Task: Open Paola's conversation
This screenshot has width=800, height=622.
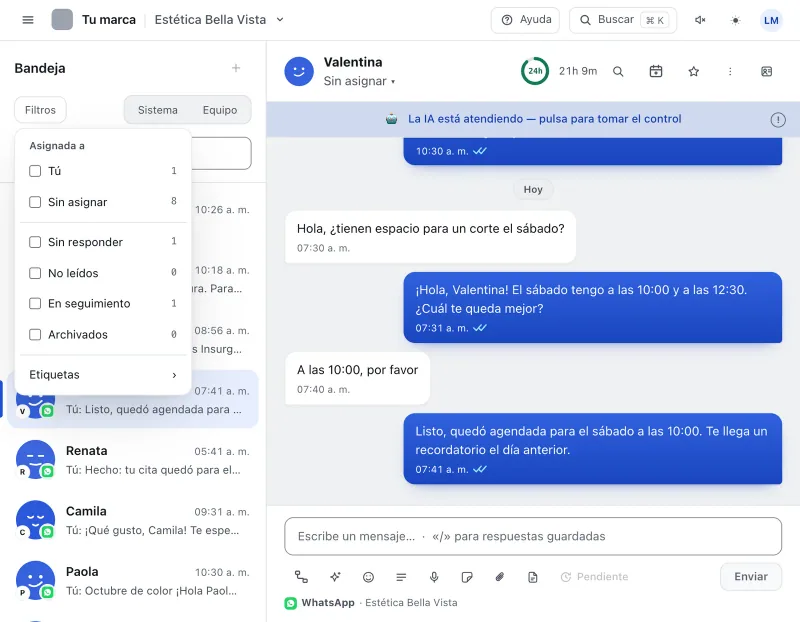Action: click(x=133, y=581)
